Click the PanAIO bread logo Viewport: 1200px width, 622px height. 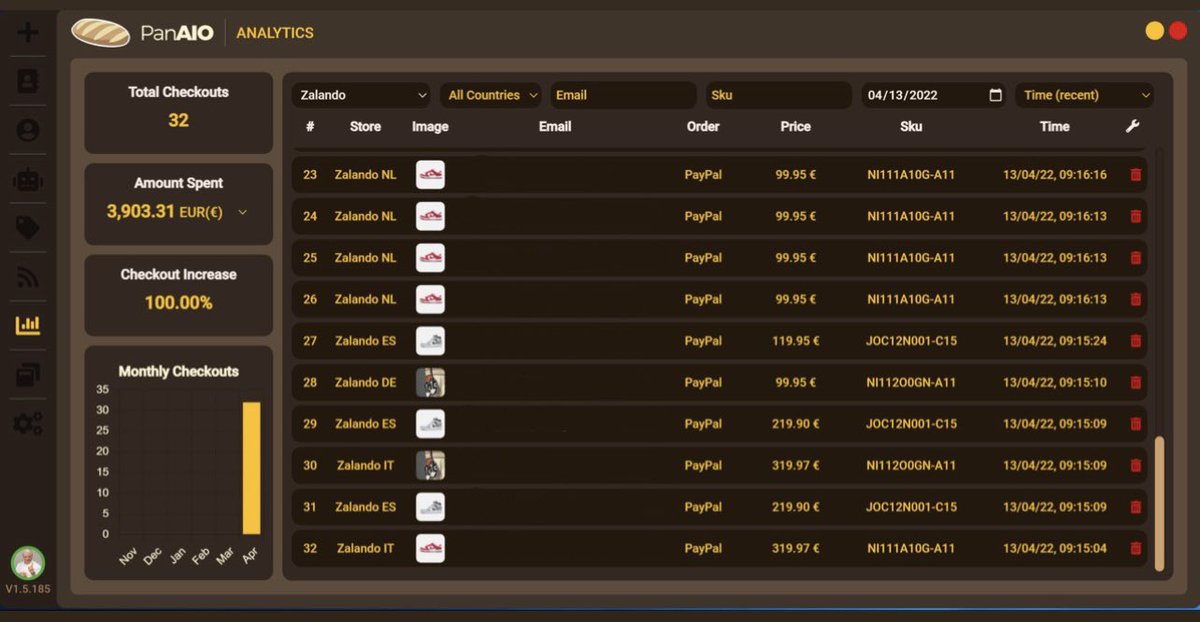(x=101, y=33)
